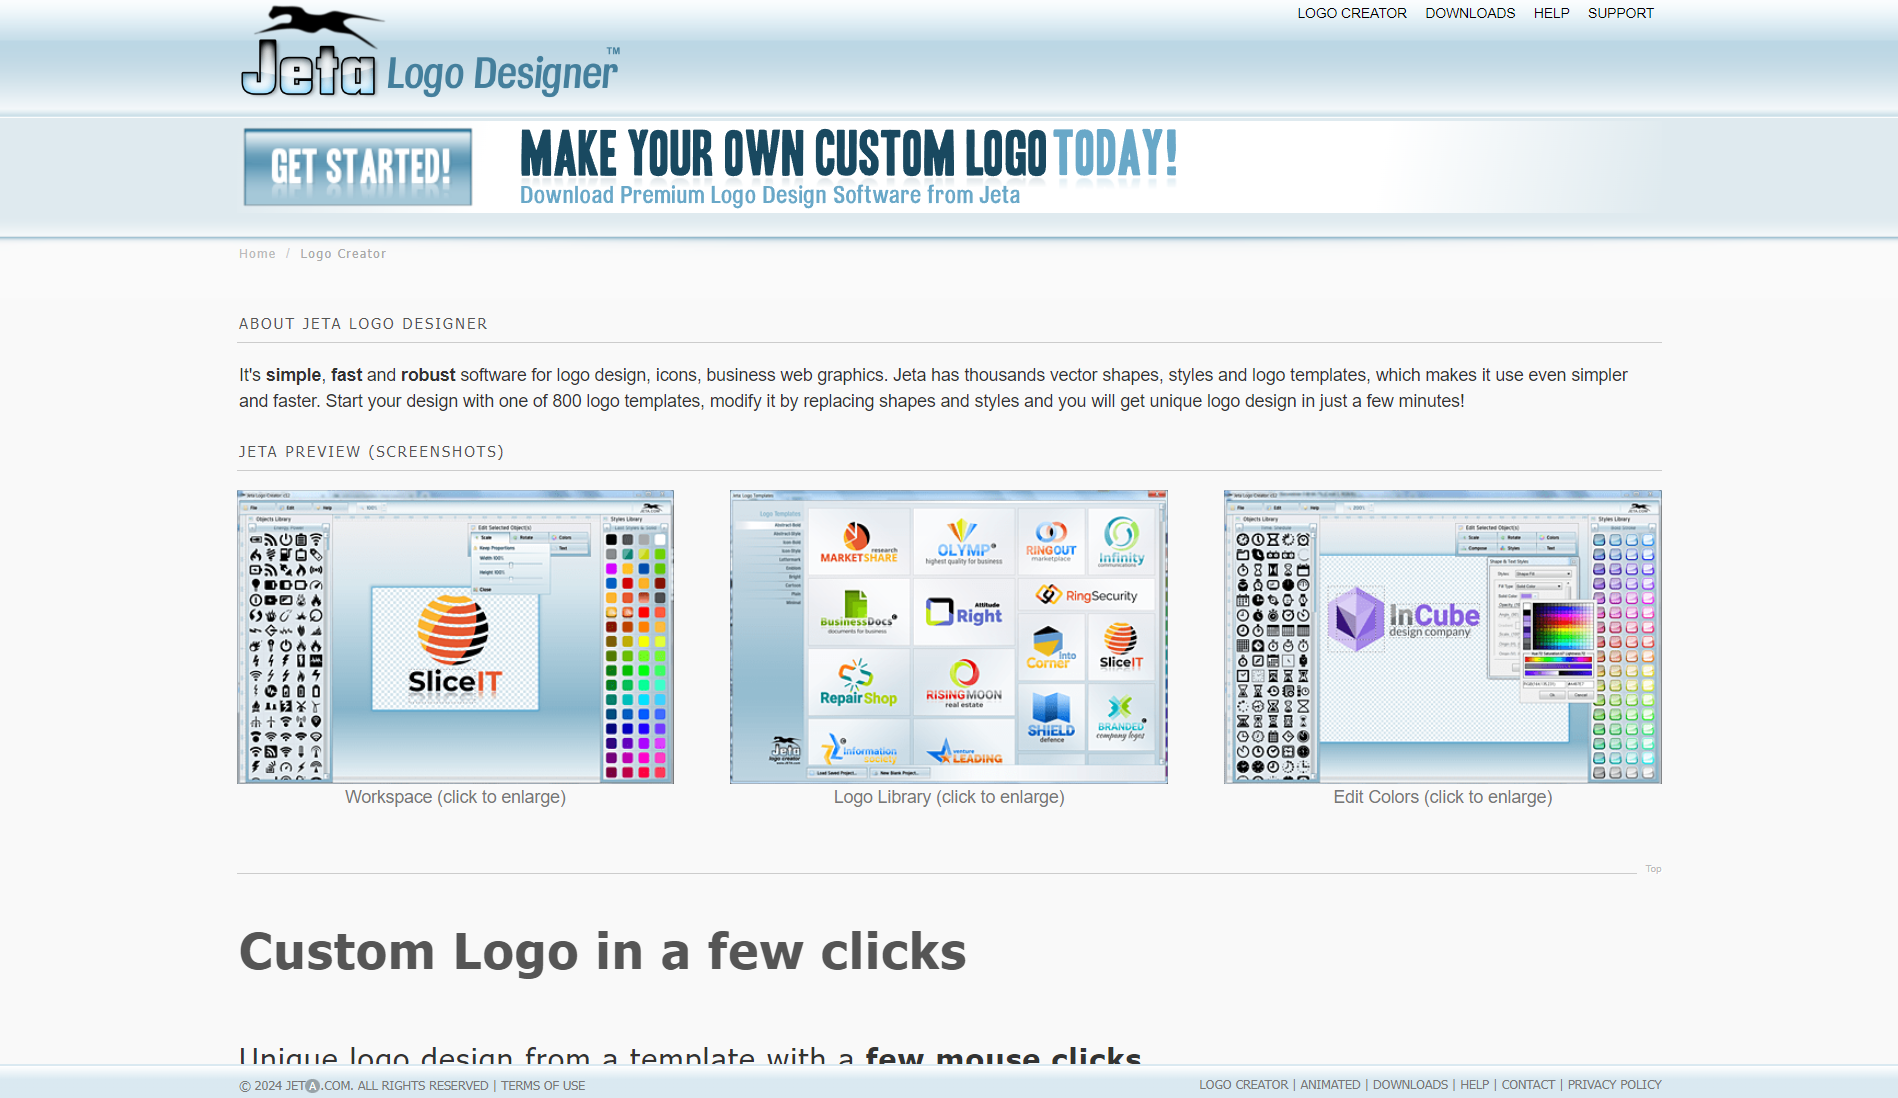Click the 'Edit Colors (click to enlarge)' caption
This screenshot has height=1098, width=1898.
click(x=1443, y=797)
